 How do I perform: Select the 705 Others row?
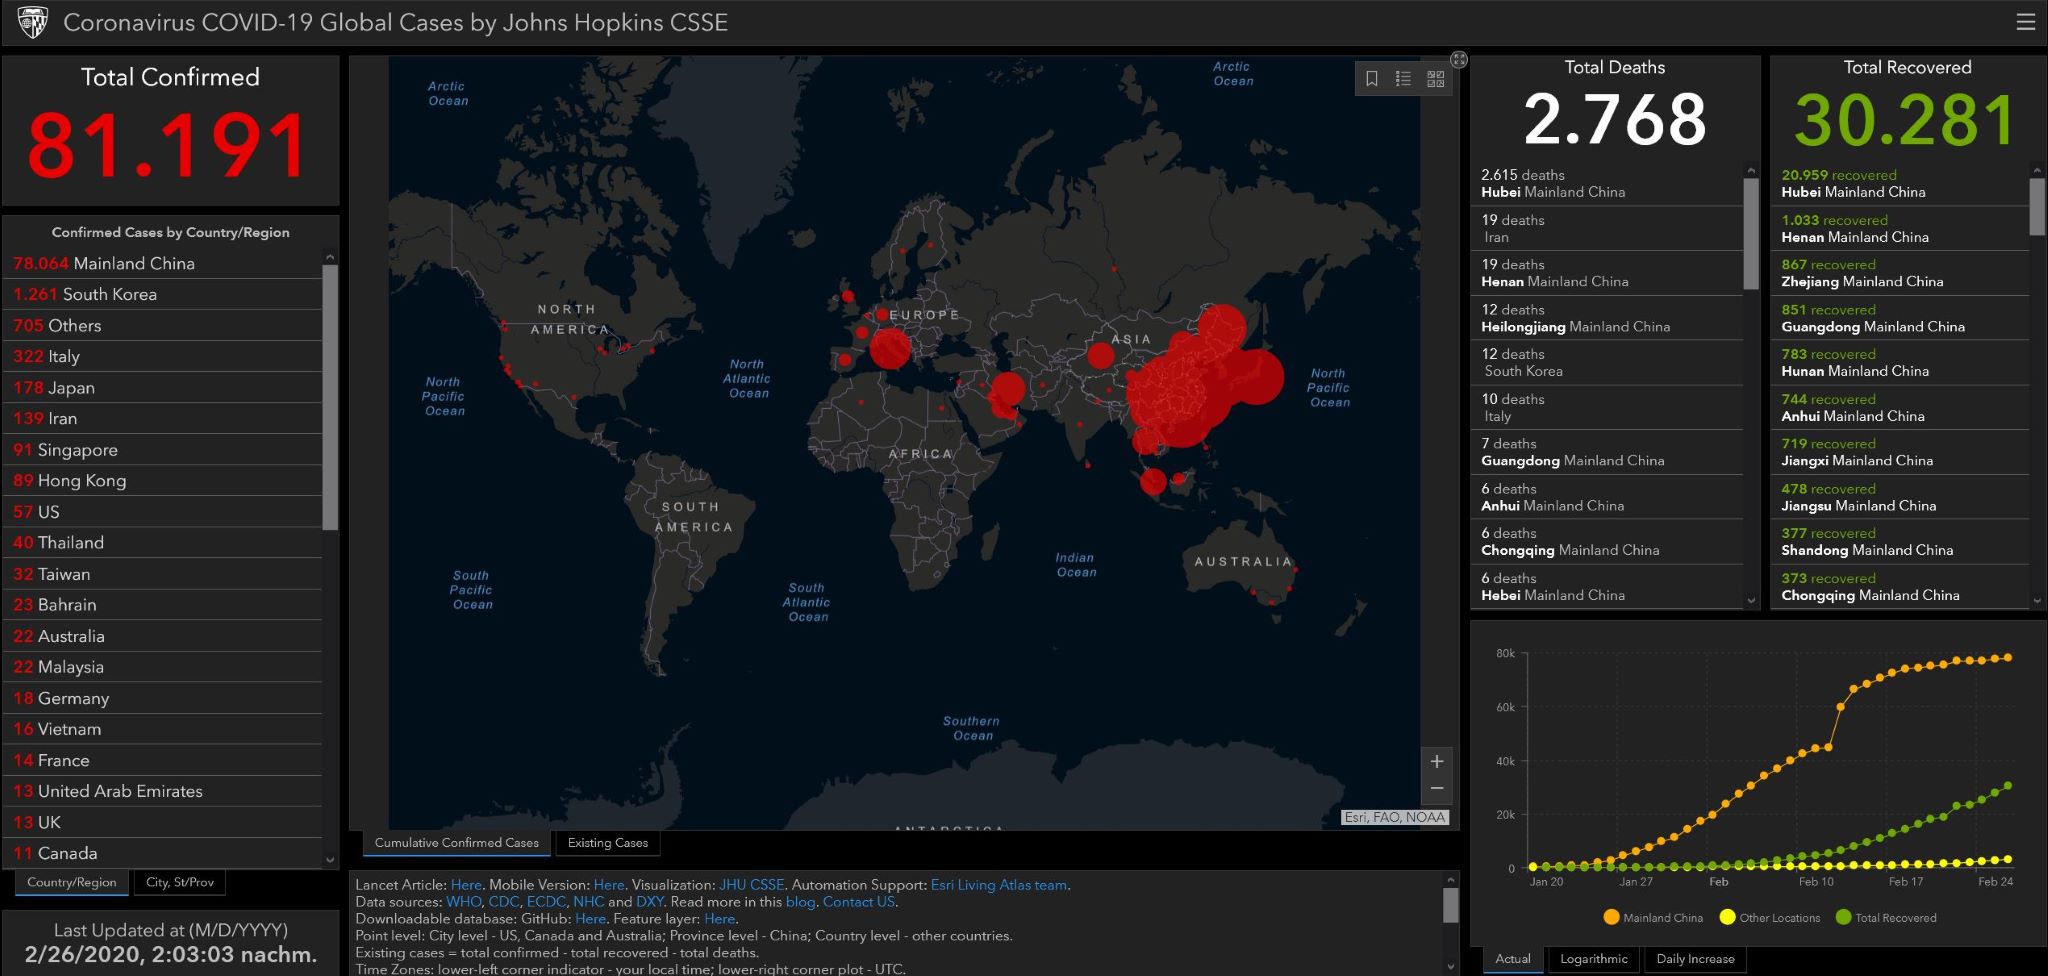point(163,325)
